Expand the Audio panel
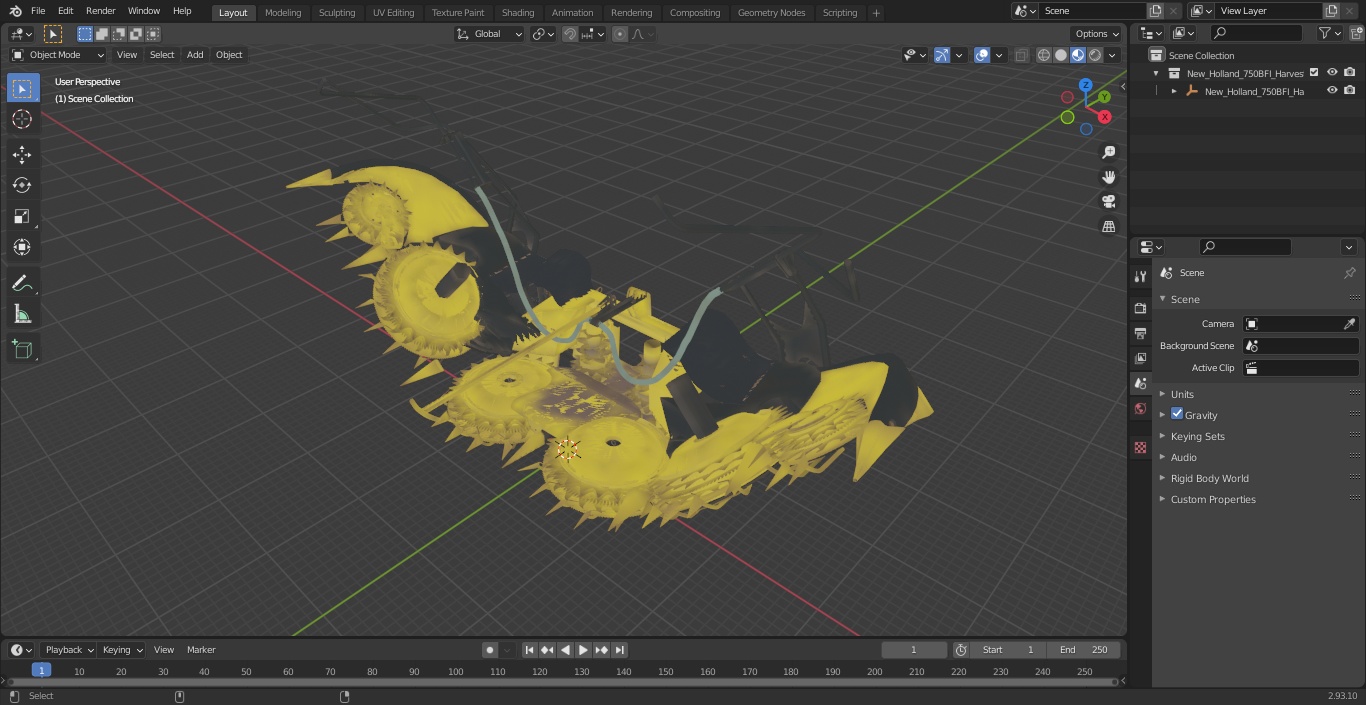 click(x=1184, y=457)
